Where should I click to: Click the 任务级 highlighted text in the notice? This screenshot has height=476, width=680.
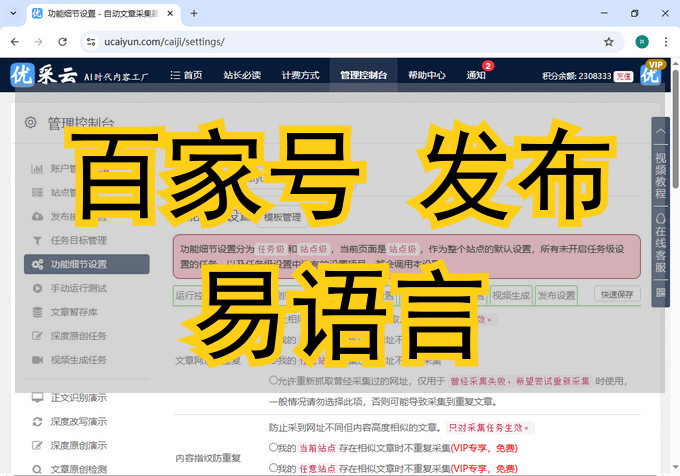click(271, 249)
